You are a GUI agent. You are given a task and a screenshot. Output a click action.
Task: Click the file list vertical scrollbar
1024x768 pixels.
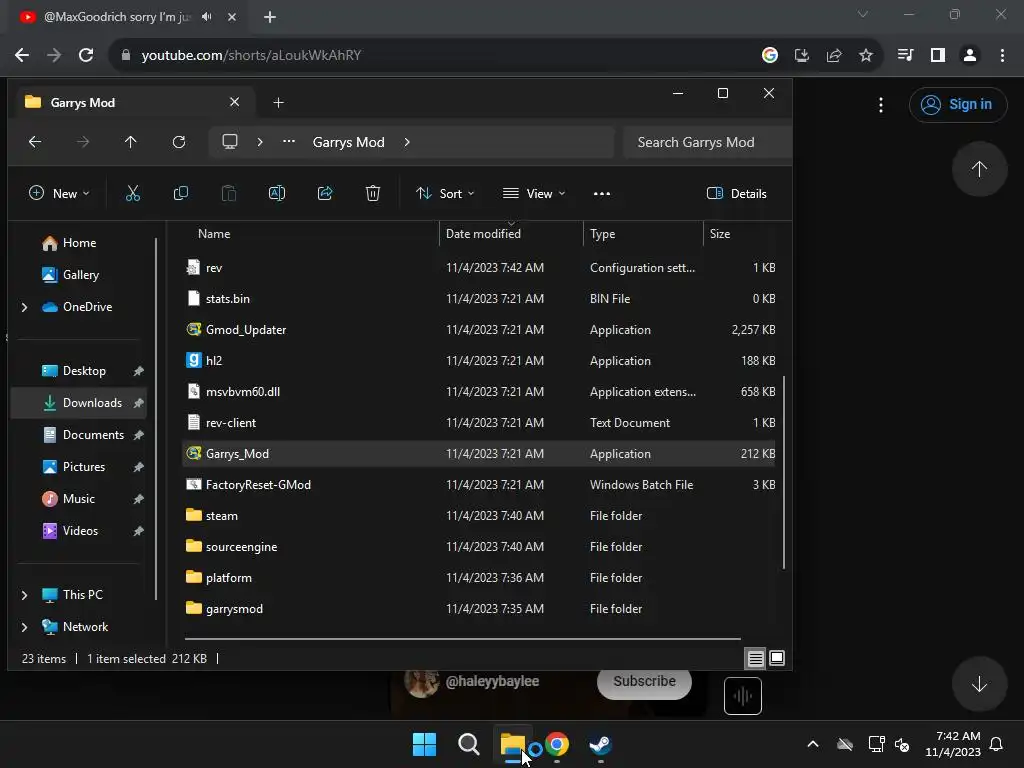tap(784, 472)
